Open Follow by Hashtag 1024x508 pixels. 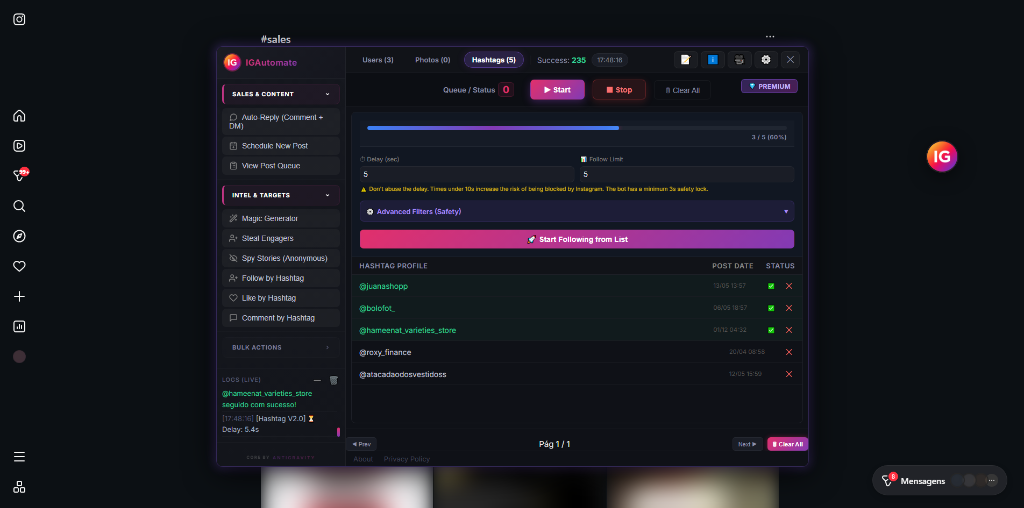point(281,278)
